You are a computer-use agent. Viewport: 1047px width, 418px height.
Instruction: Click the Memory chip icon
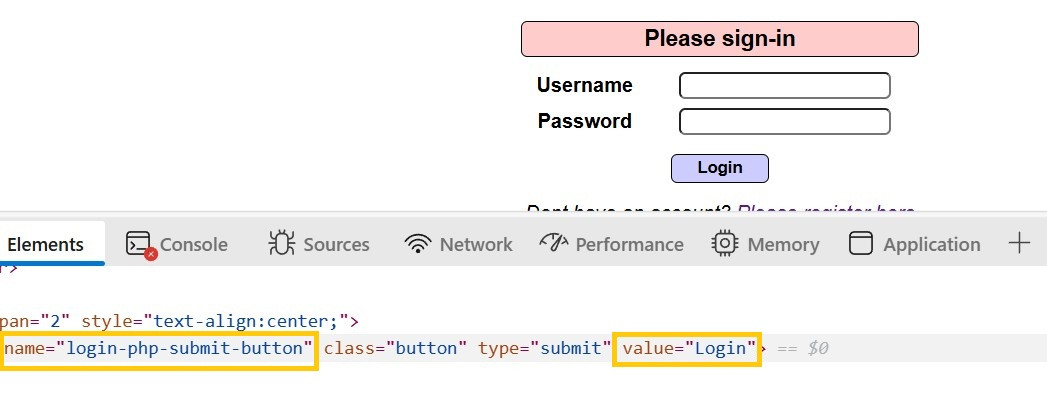point(724,244)
